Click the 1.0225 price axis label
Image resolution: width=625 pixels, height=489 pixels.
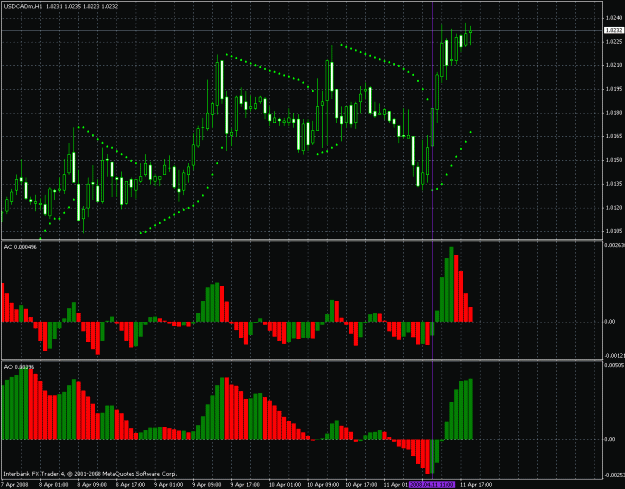(614, 41)
